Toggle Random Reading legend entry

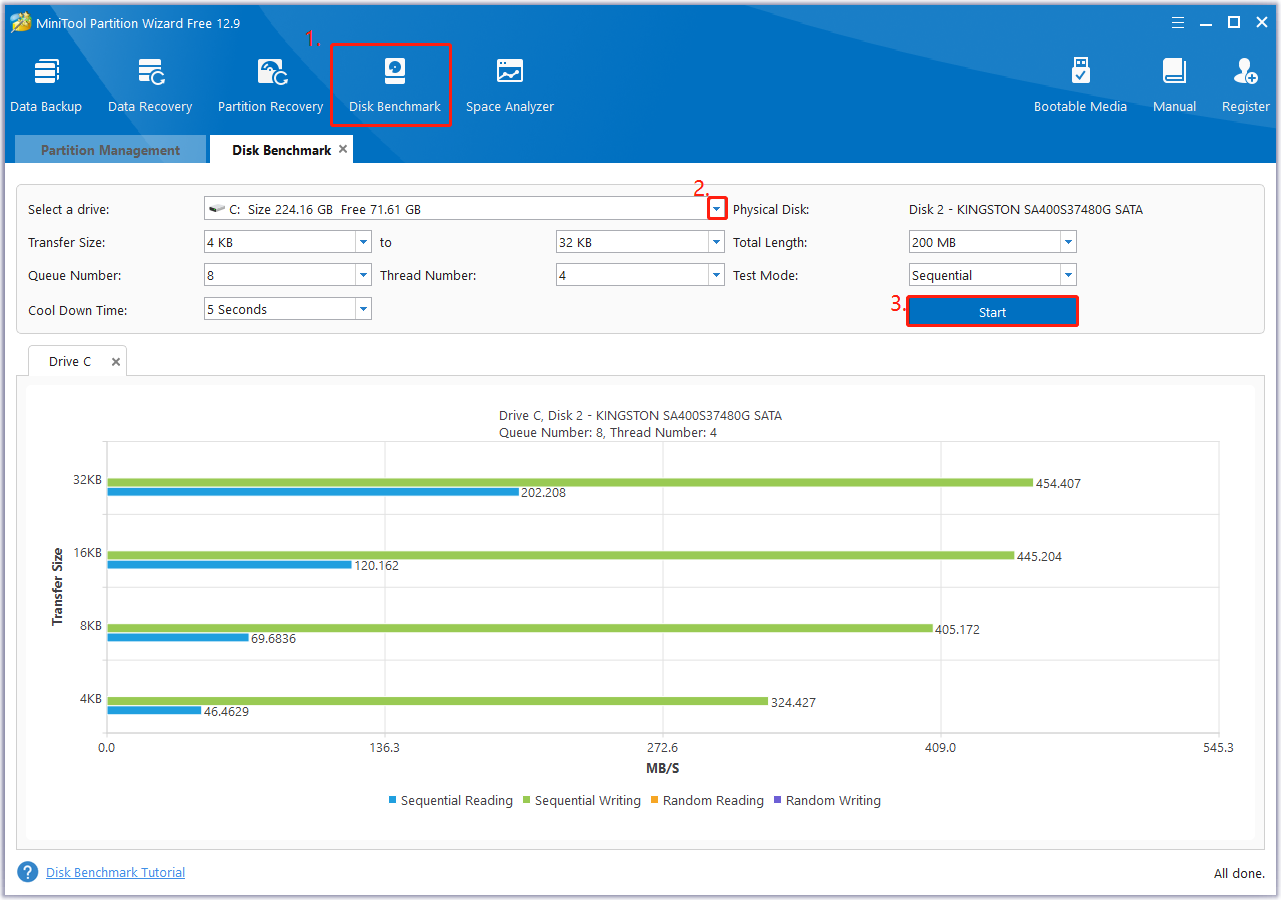706,800
